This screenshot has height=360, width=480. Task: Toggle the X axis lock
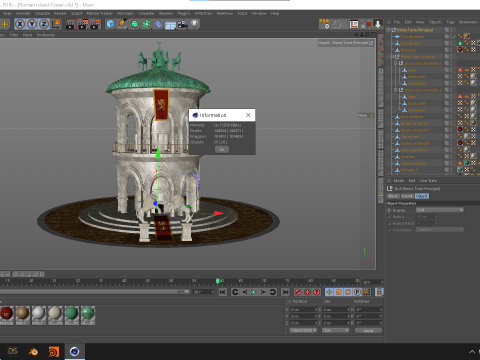point(20,24)
